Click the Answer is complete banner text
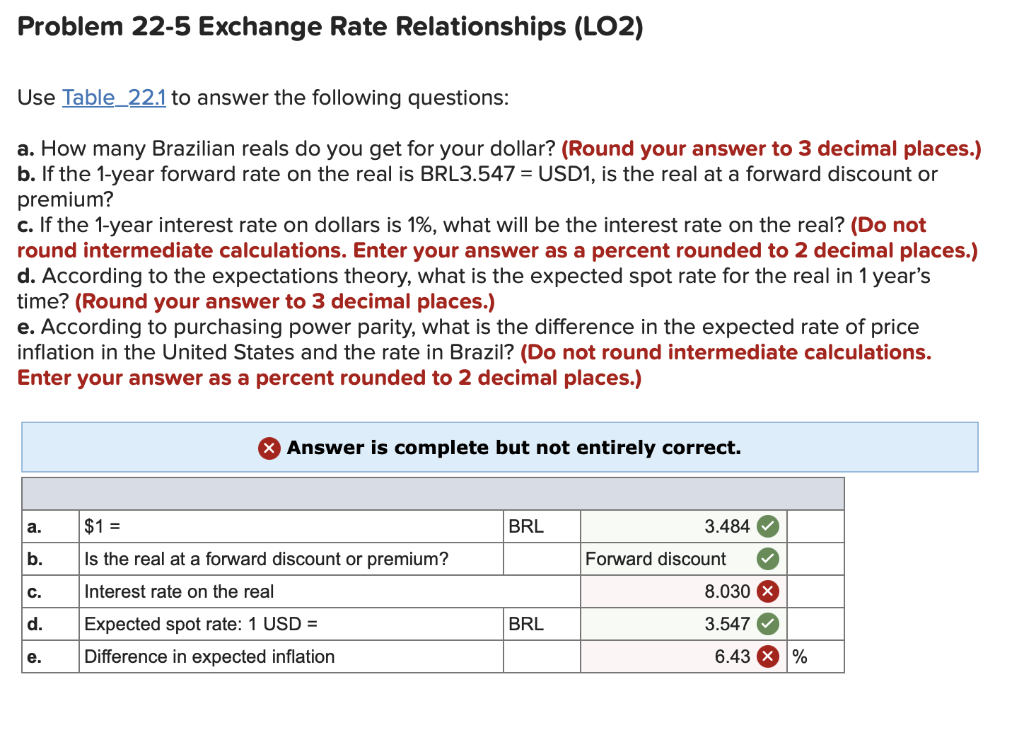1024x747 pixels. 513,447
